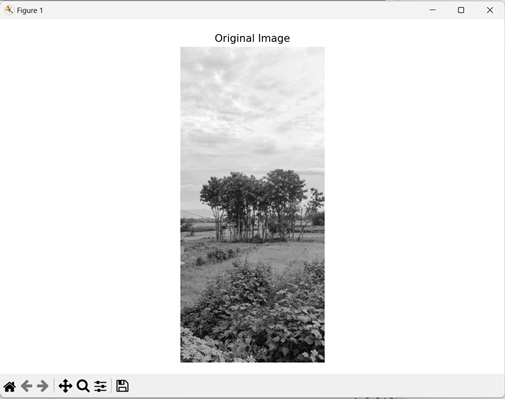This screenshot has height=399, width=505.
Task: Click the blank canvas left of the image
Action: coord(90,200)
